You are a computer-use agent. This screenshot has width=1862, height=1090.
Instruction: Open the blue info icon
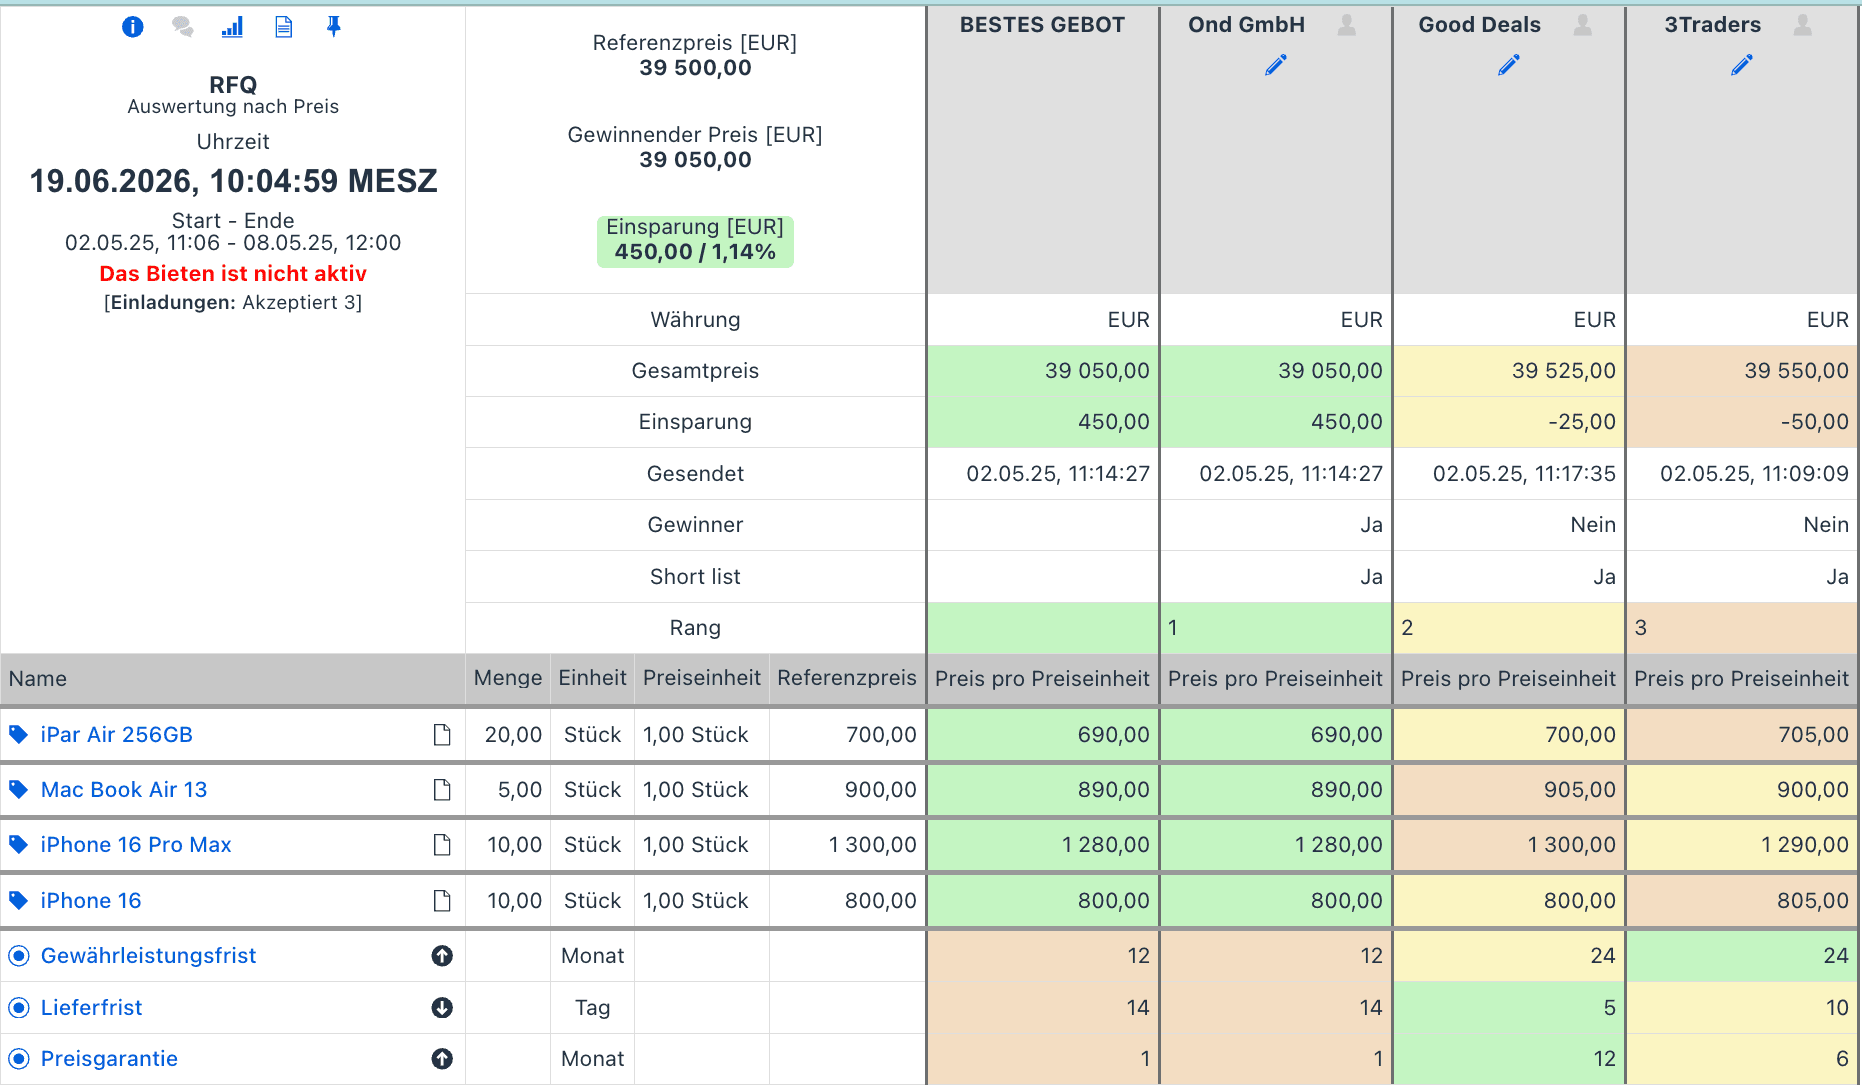coord(132,27)
